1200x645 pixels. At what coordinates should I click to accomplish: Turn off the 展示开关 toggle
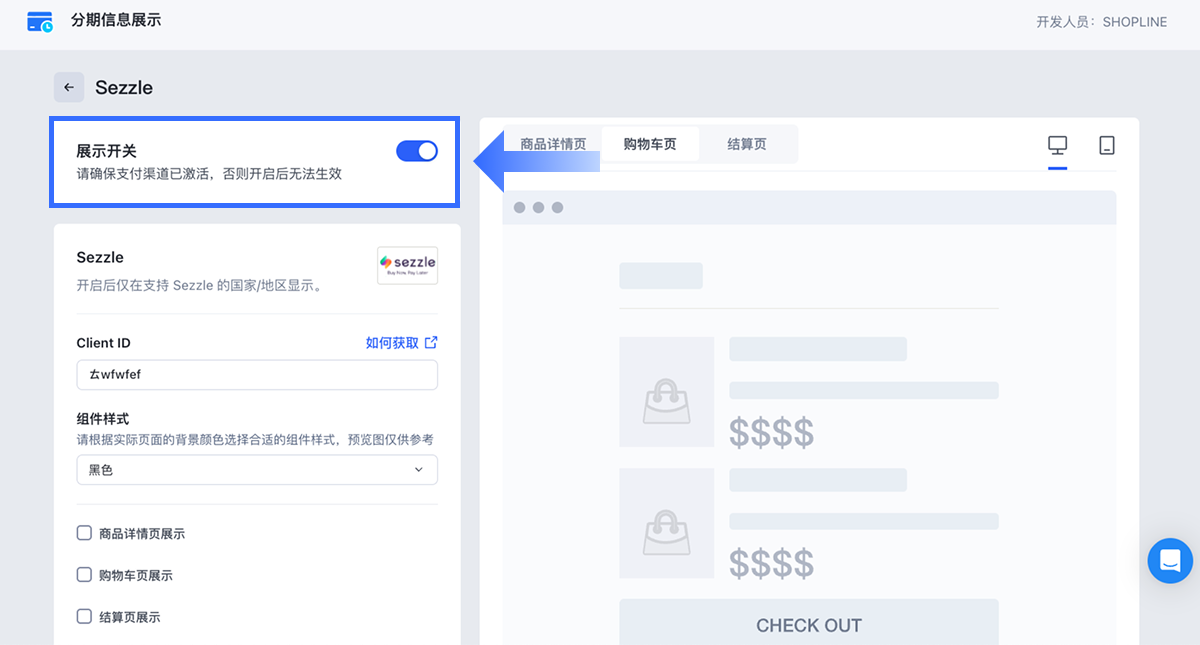(x=417, y=151)
